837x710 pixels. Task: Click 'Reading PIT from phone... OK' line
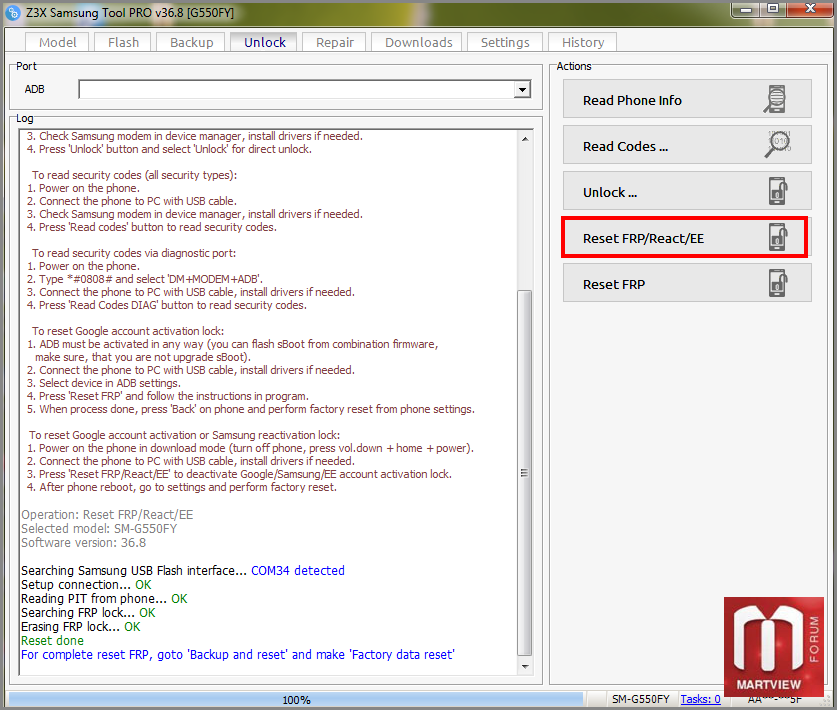click(x=104, y=599)
